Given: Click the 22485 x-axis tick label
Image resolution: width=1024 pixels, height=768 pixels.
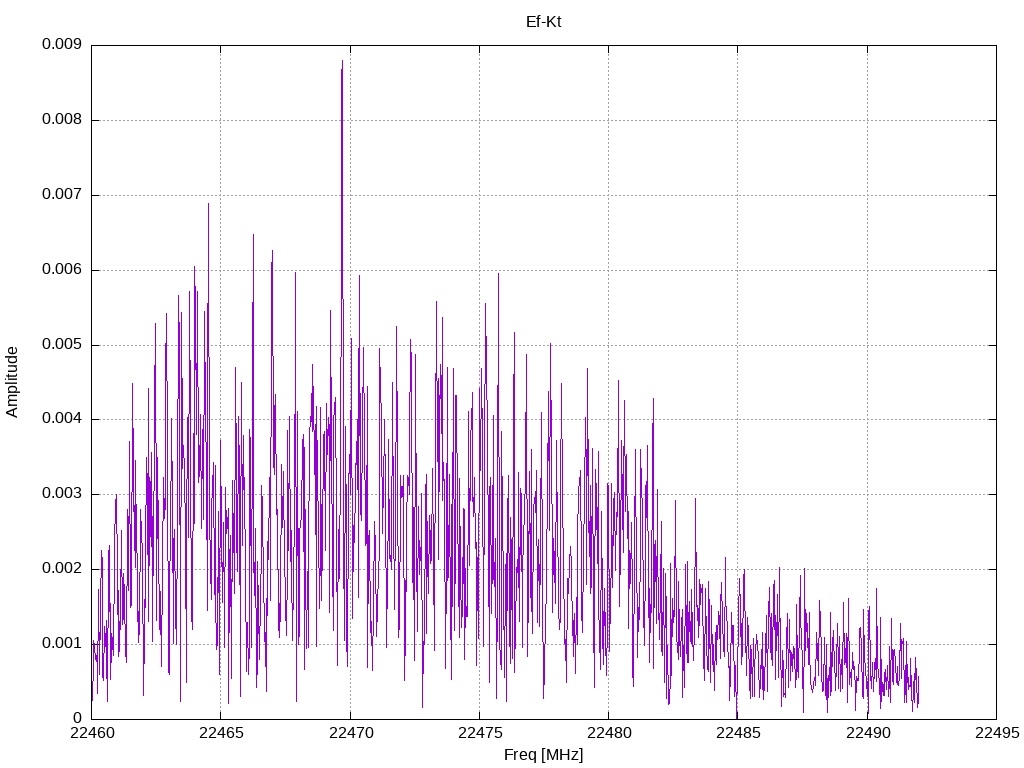Looking at the screenshot, I should pyautogui.click(x=738, y=733).
